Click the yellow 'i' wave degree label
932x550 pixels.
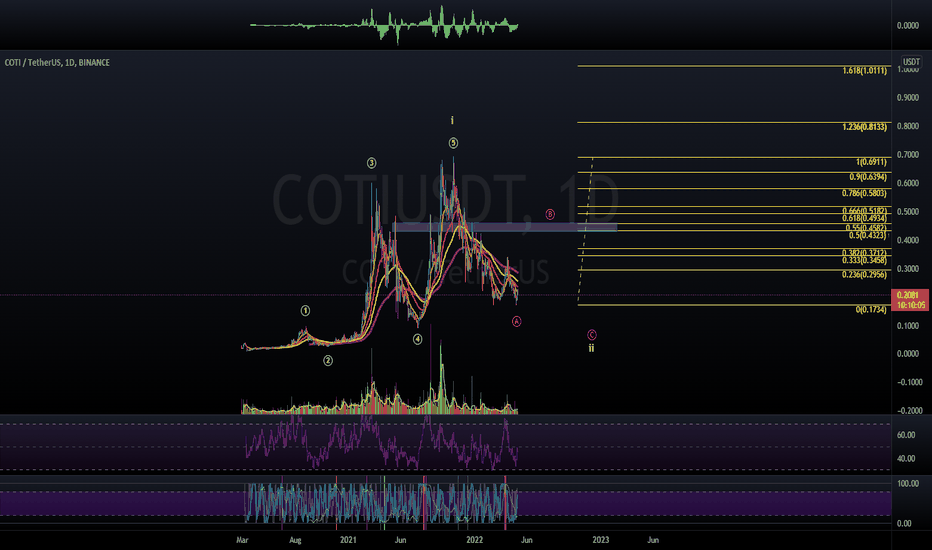point(452,121)
